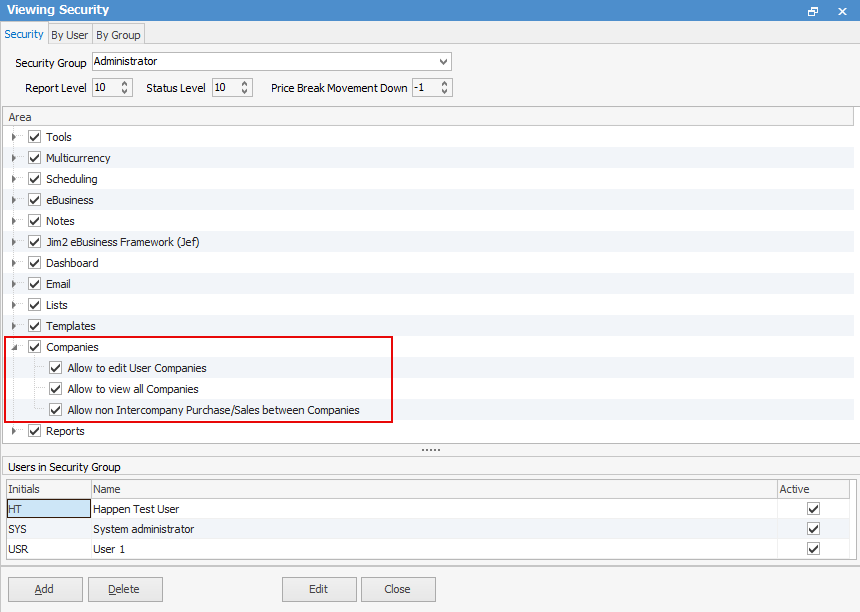Toggle Active checkbox for System administrator
This screenshot has width=860, height=612.
(x=813, y=529)
